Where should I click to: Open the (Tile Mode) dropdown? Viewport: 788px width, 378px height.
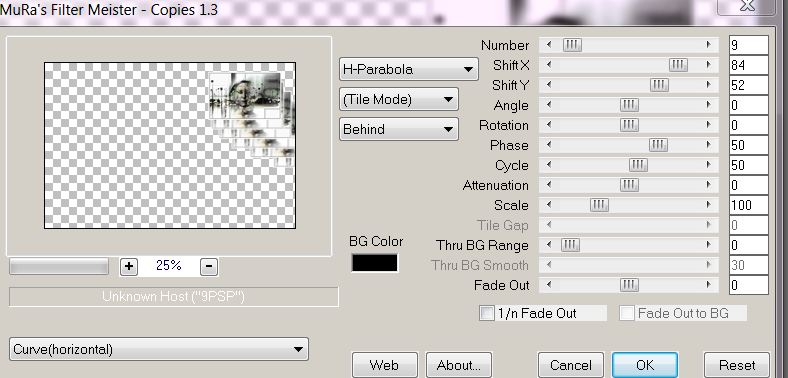(399, 100)
